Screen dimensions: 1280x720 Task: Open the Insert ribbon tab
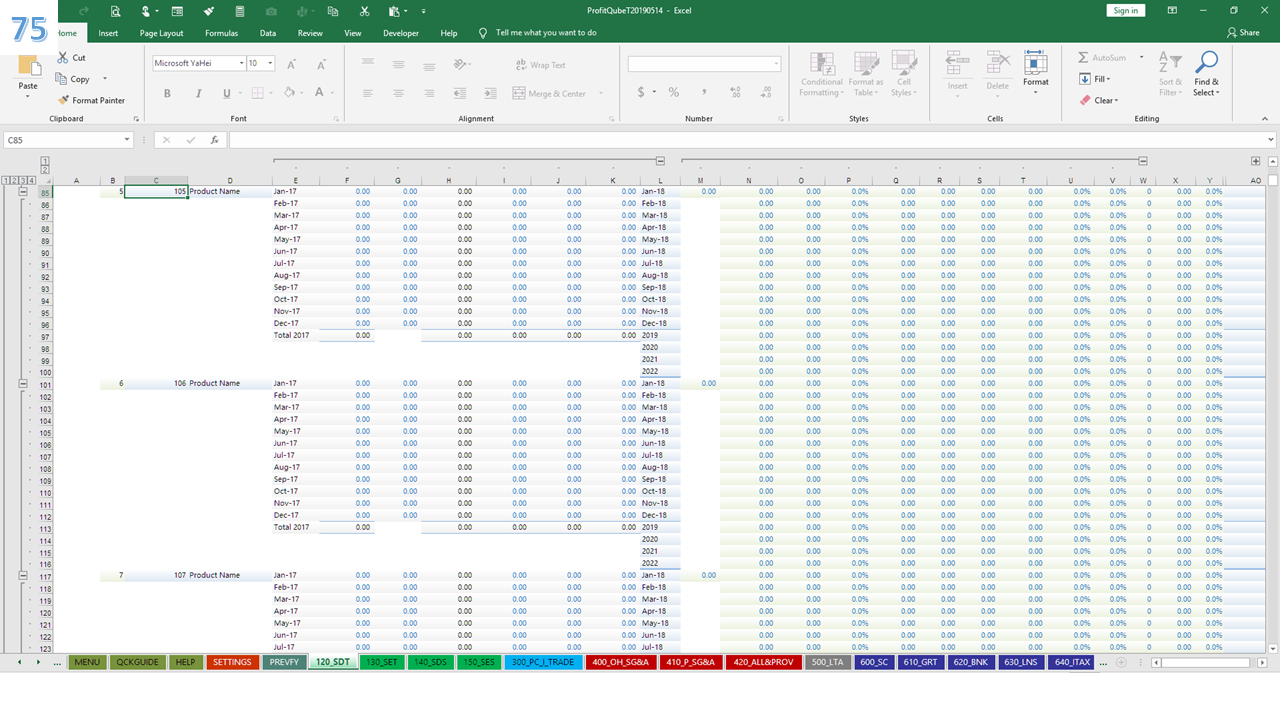coord(108,33)
